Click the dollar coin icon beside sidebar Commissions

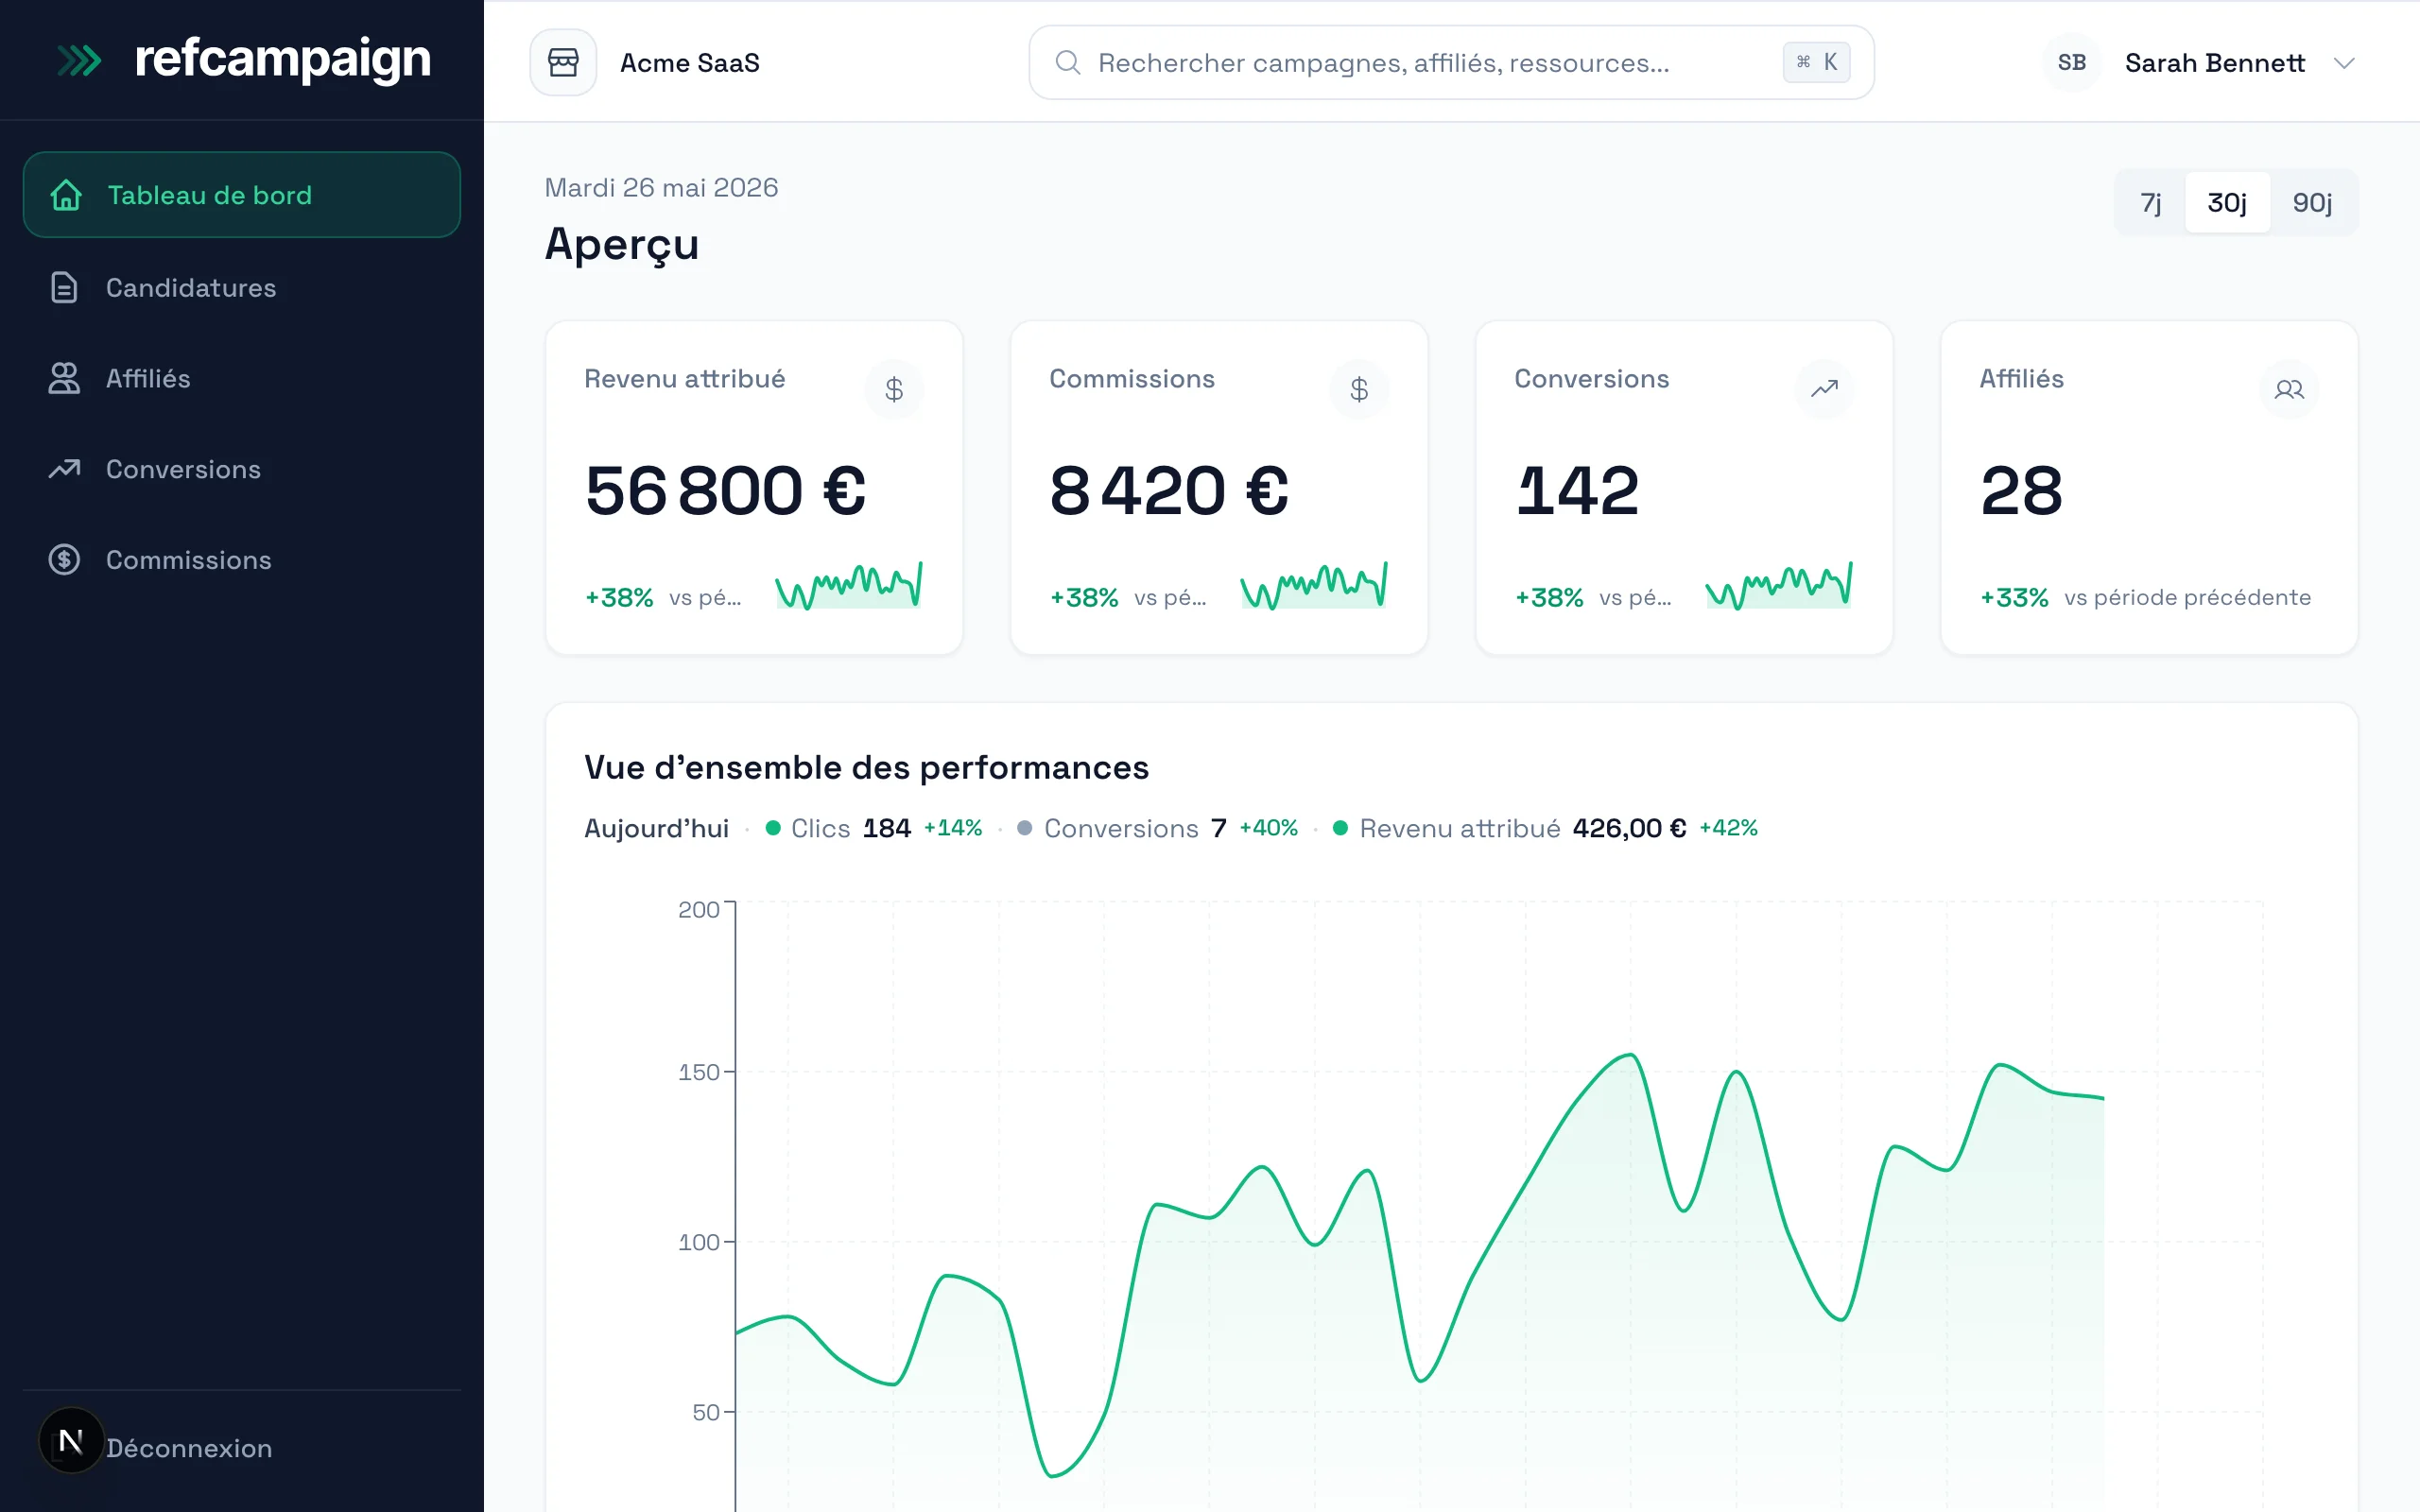[64, 559]
